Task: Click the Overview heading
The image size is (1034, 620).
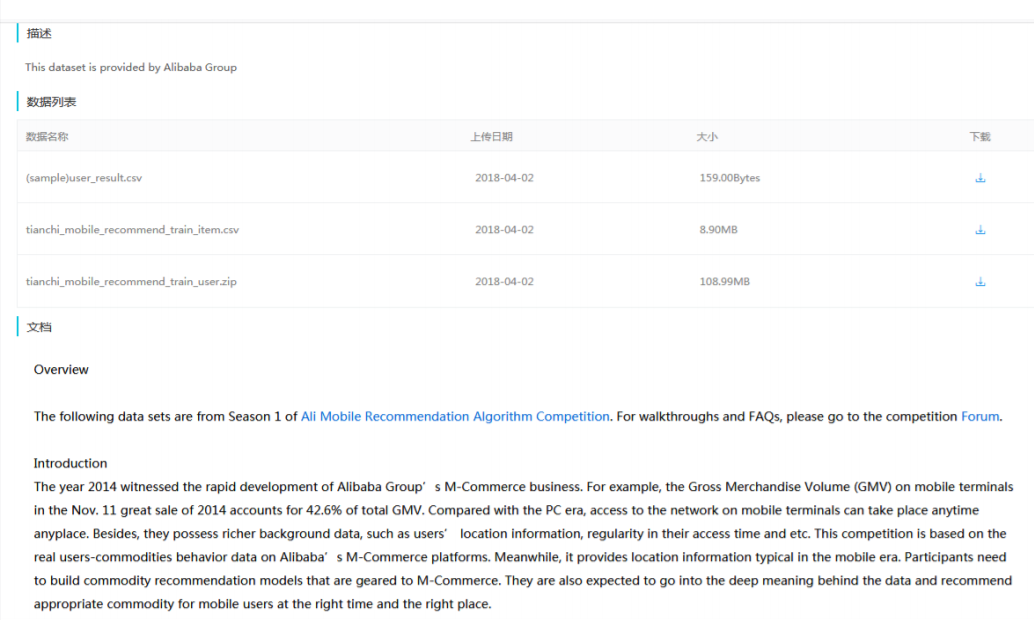Action: [x=61, y=369]
